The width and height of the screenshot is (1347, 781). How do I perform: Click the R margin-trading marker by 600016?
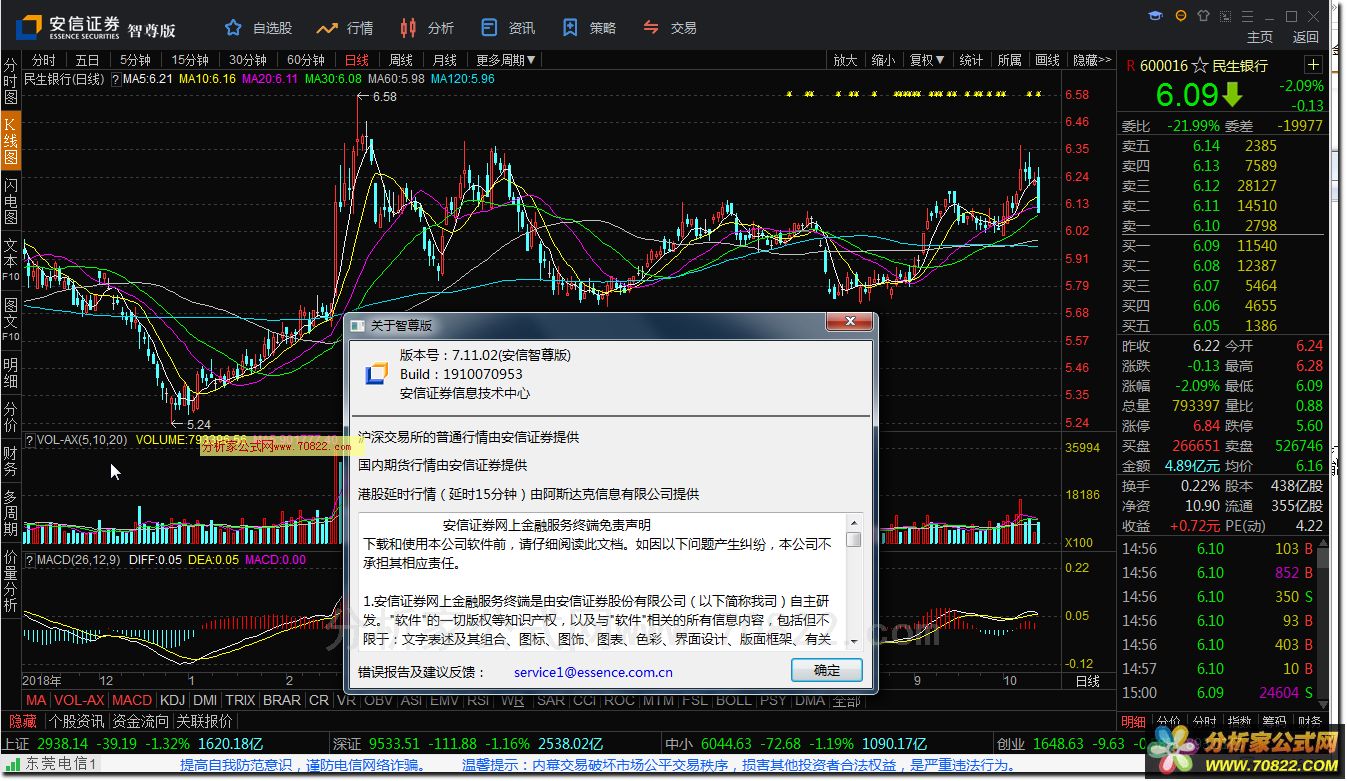point(1130,66)
